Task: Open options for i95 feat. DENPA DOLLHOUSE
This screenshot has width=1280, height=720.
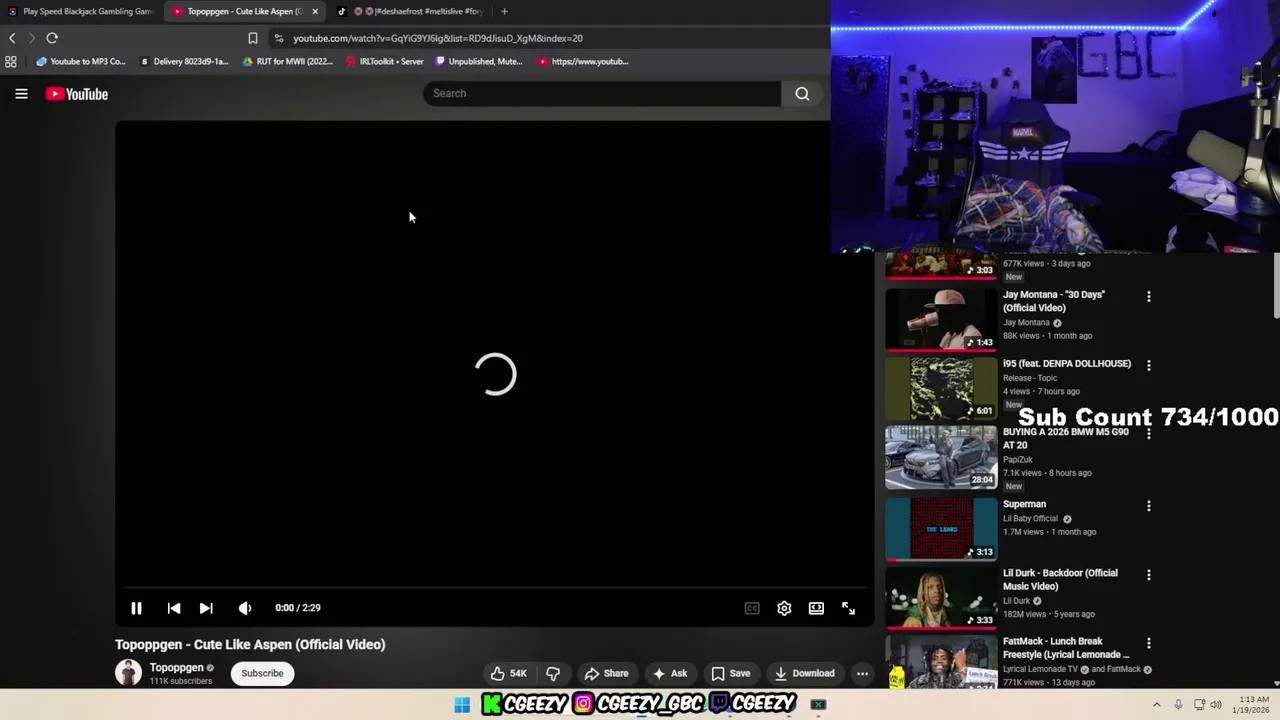Action: tap(1148, 366)
